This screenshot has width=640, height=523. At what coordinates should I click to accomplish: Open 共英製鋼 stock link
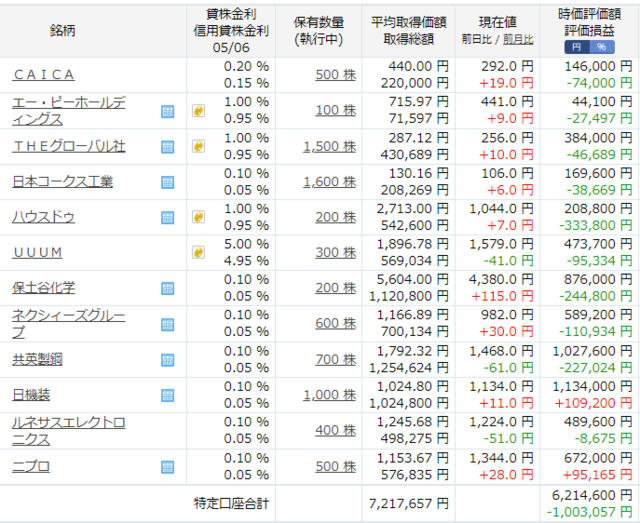pos(37,359)
